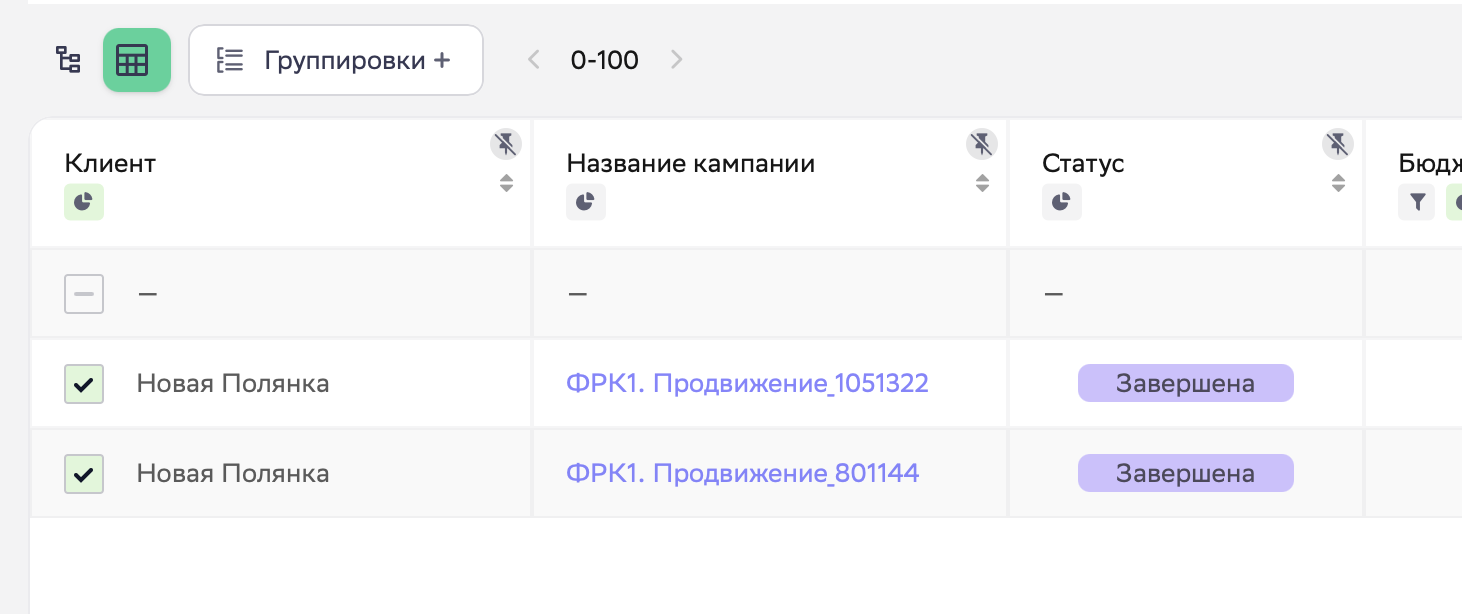The image size is (1462, 614).
Task: Click the 0-100 page range indicator
Action: coord(604,60)
